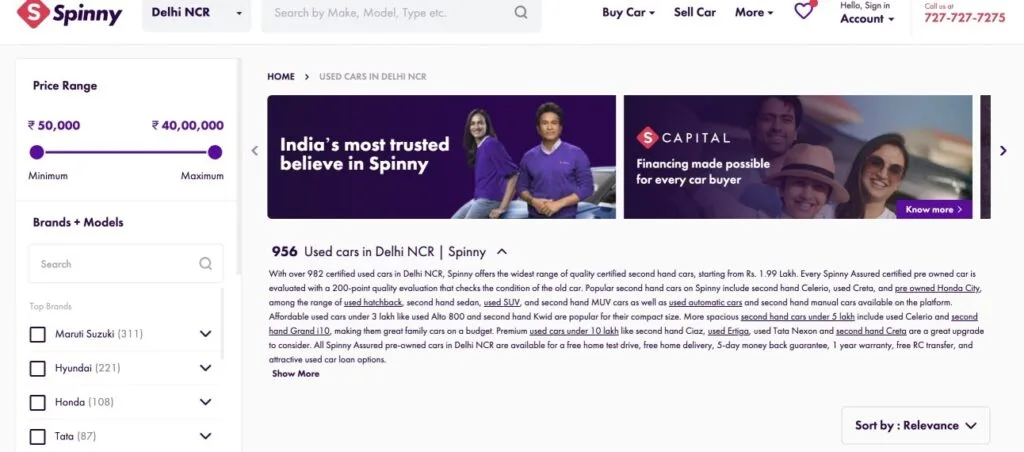The width and height of the screenshot is (1024, 452).
Task: Click the 727-727-7275 phone number
Action: pyautogui.click(x=965, y=18)
